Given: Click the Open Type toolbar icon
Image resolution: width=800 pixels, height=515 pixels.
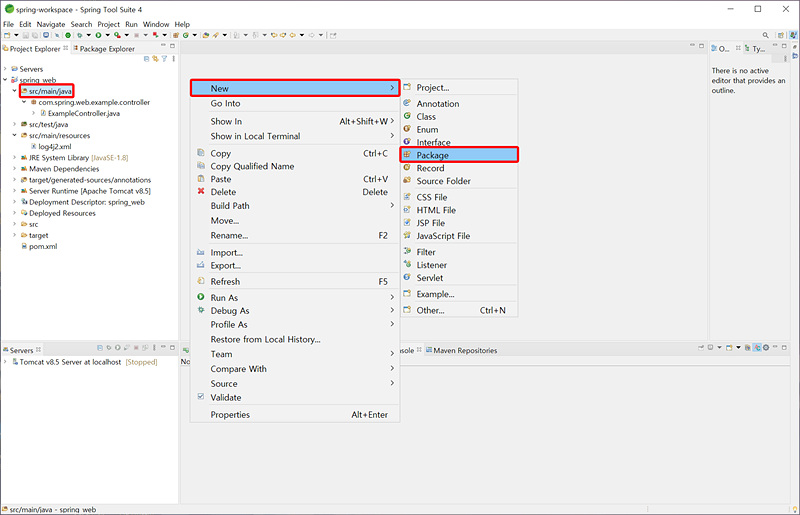Looking at the screenshot, I should tap(206, 35).
